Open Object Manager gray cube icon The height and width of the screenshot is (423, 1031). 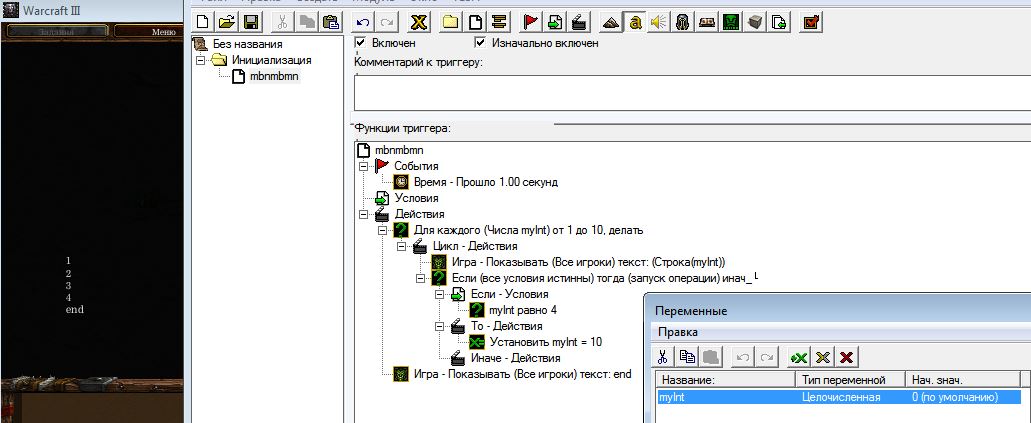(x=755, y=22)
